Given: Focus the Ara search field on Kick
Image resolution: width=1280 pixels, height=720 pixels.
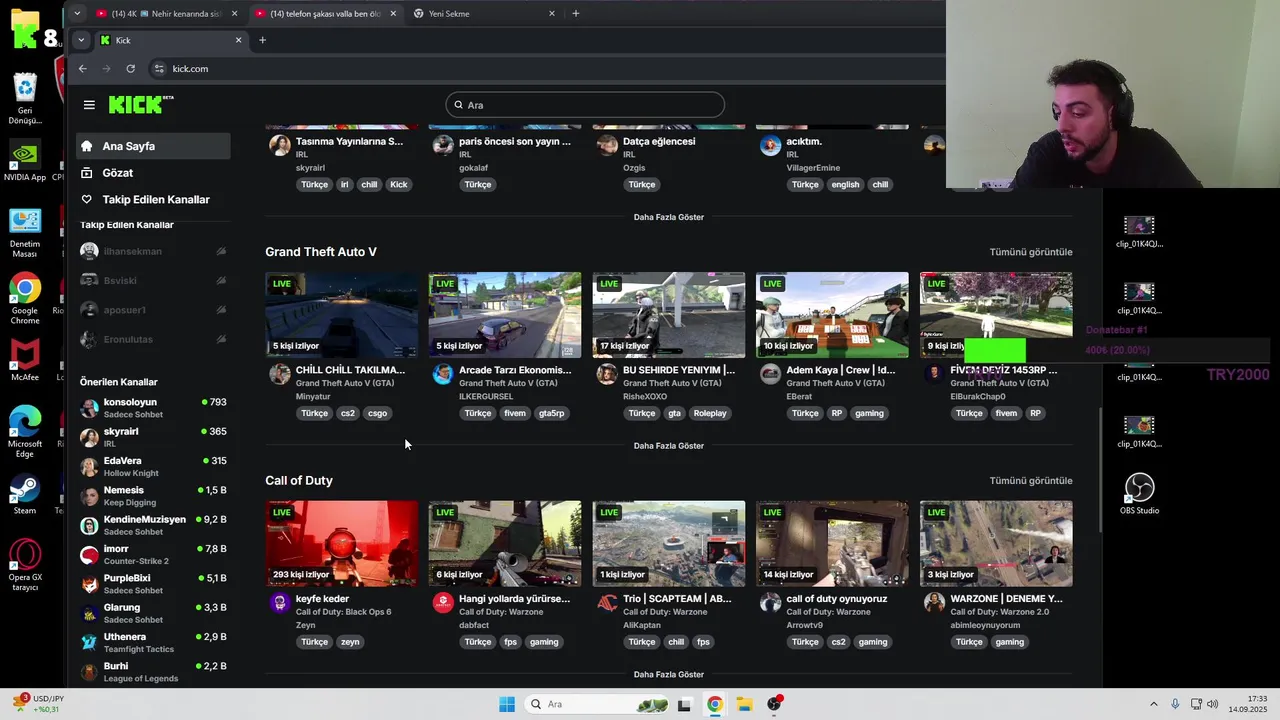Looking at the screenshot, I should [585, 105].
